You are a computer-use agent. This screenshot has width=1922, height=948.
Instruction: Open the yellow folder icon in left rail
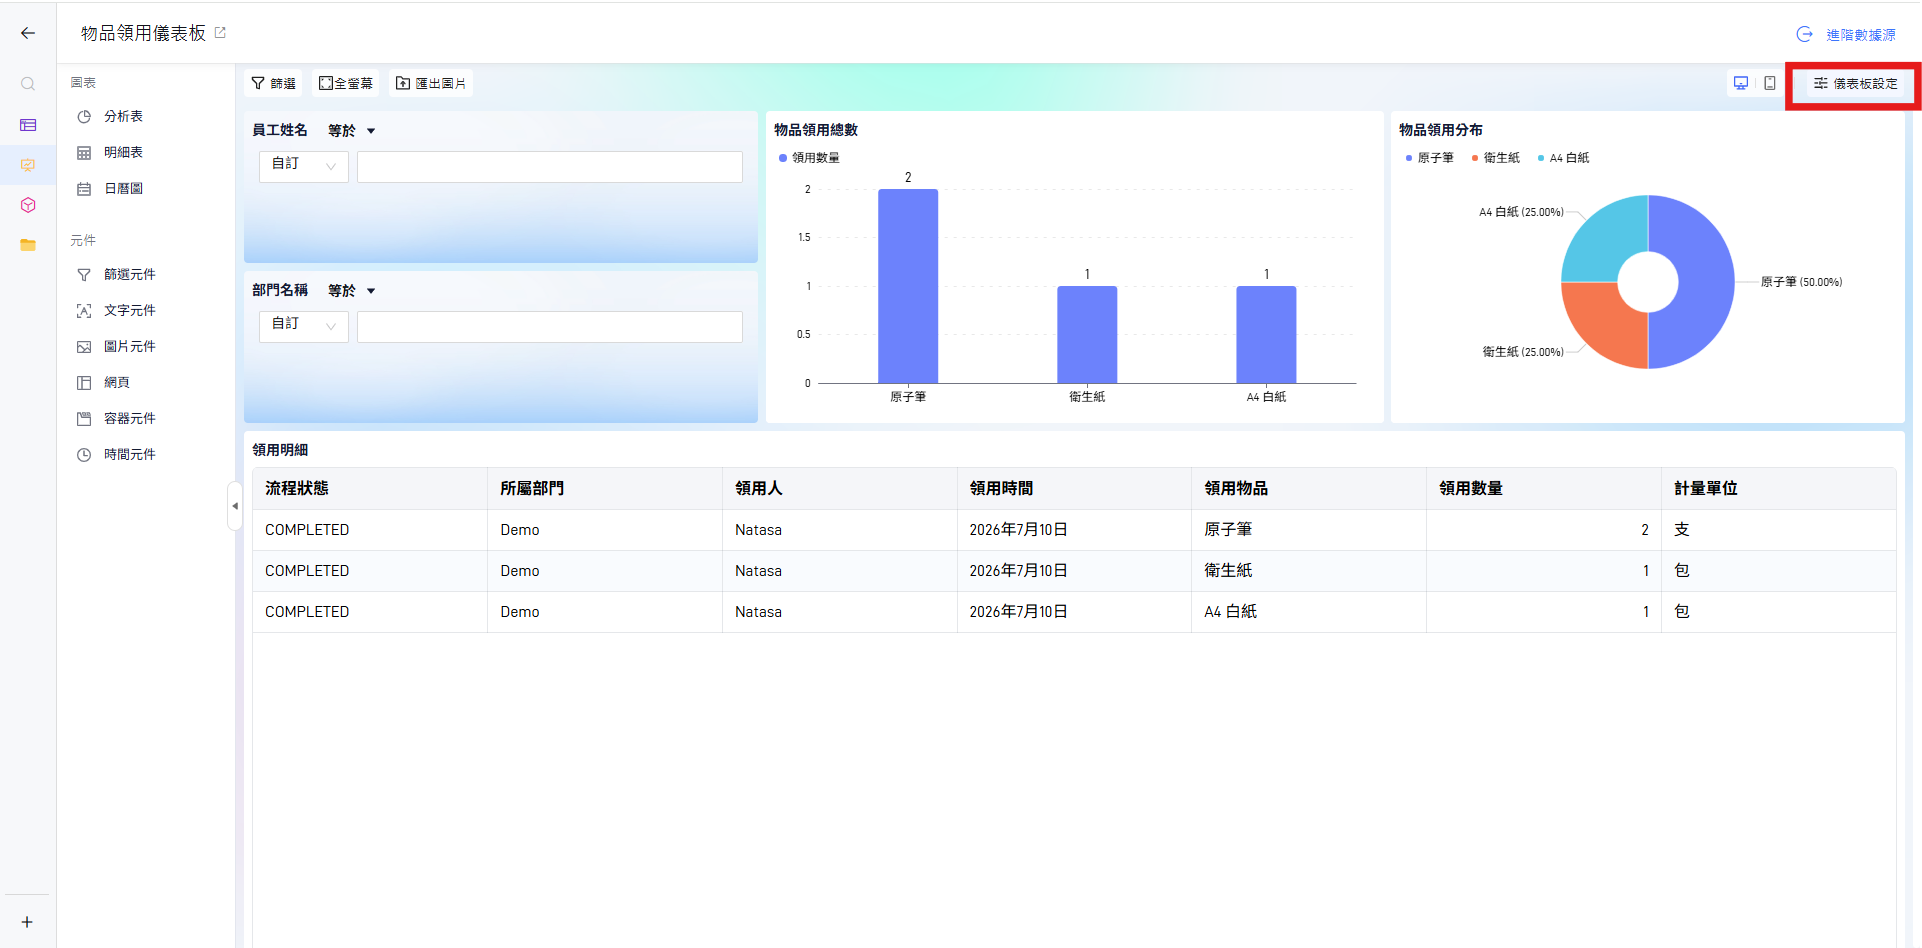(28, 245)
